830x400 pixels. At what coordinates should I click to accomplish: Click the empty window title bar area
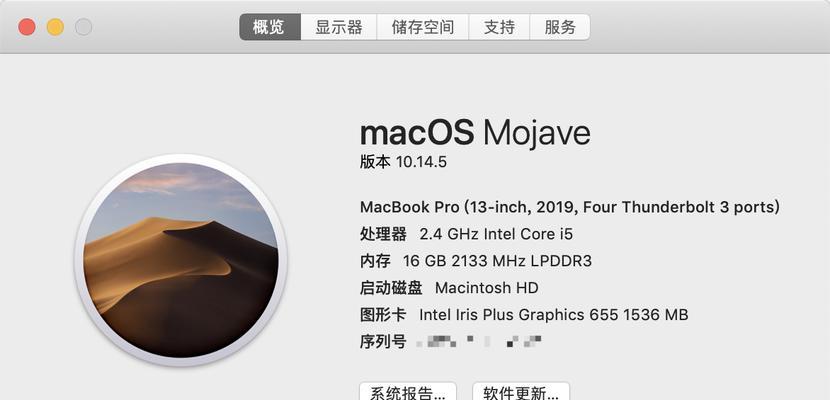coord(709,27)
